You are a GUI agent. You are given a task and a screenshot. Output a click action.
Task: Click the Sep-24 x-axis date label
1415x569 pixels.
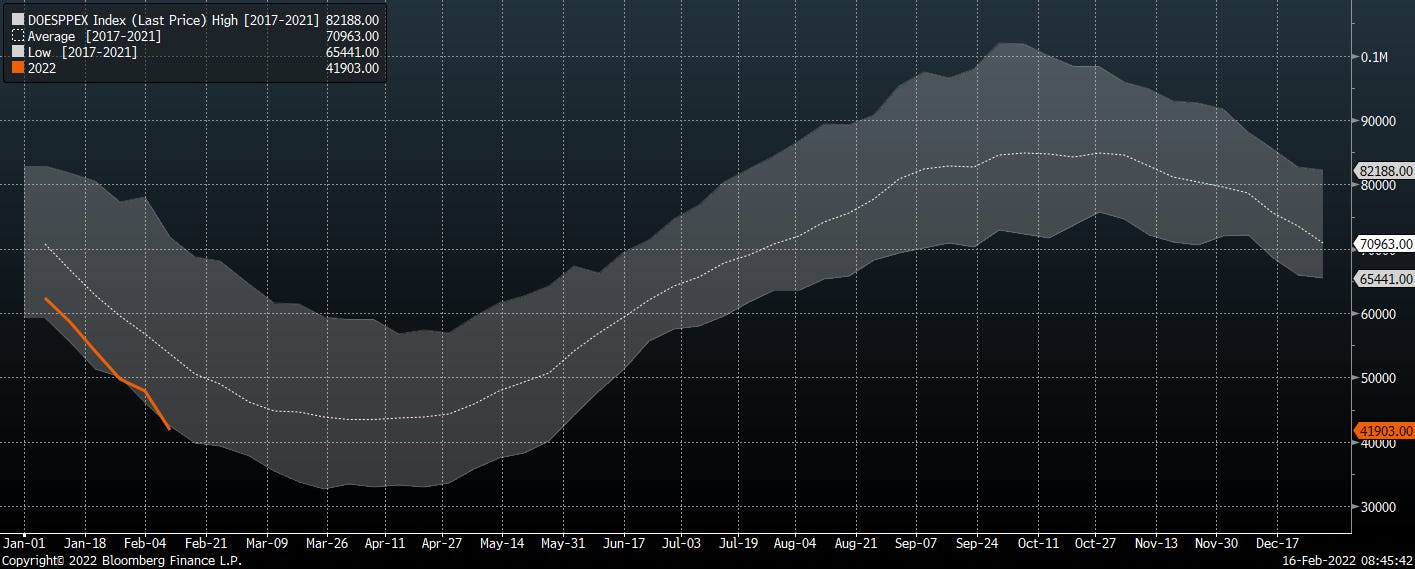[x=978, y=543]
